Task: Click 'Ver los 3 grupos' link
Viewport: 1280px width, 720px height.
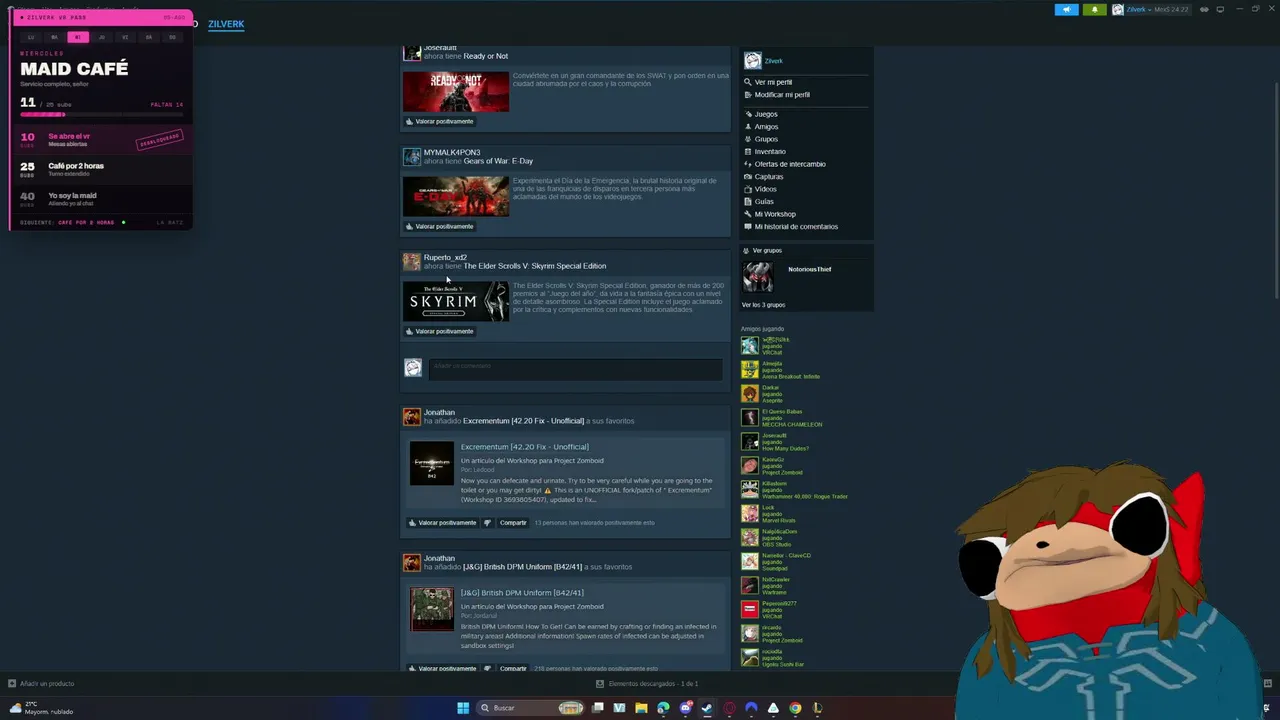Action: (763, 305)
